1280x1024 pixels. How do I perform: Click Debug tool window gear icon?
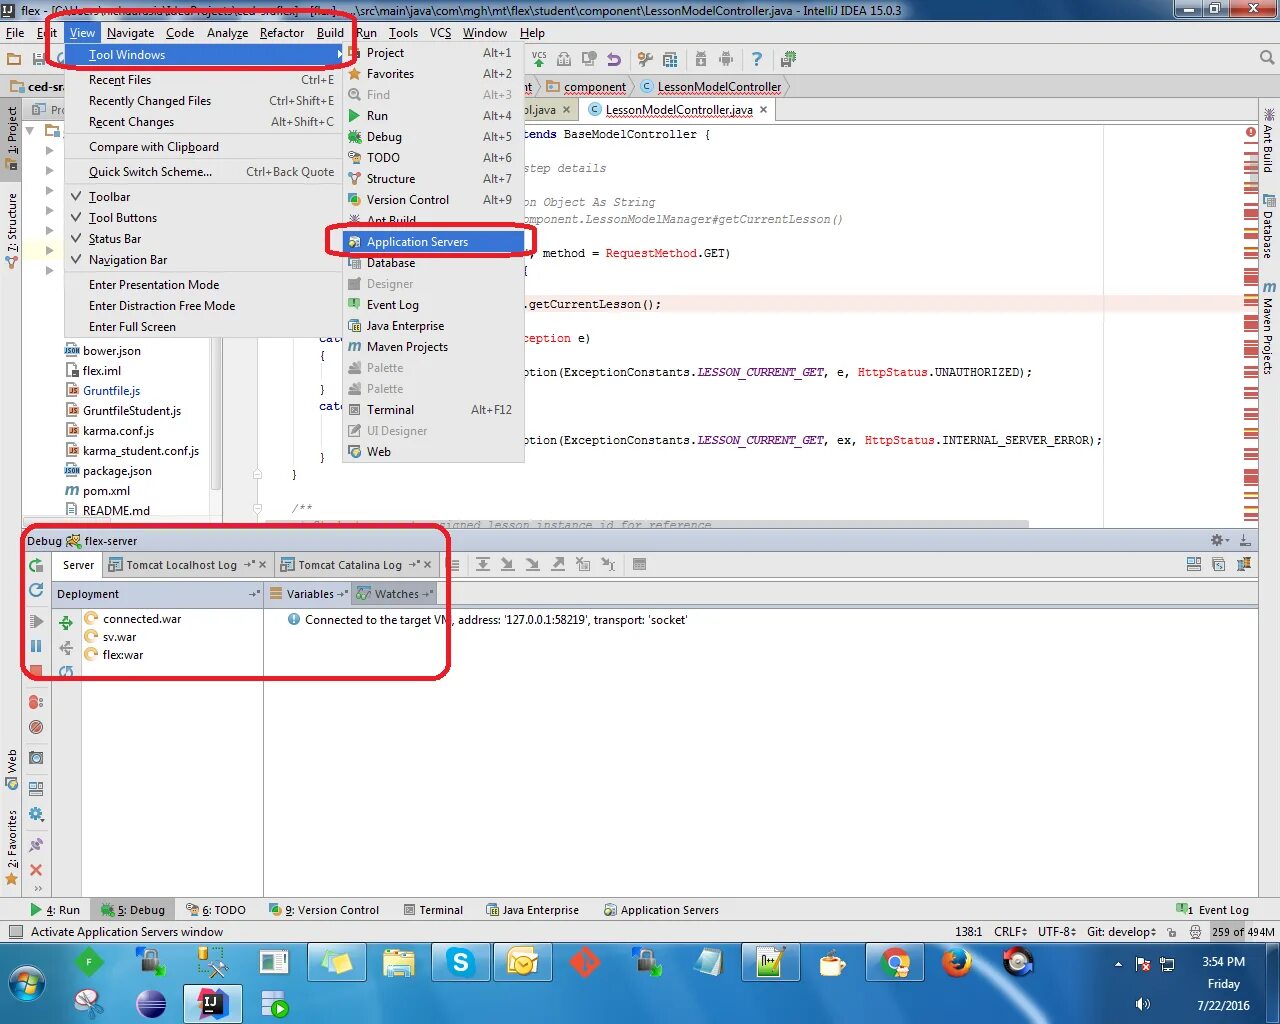(x=1219, y=540)
